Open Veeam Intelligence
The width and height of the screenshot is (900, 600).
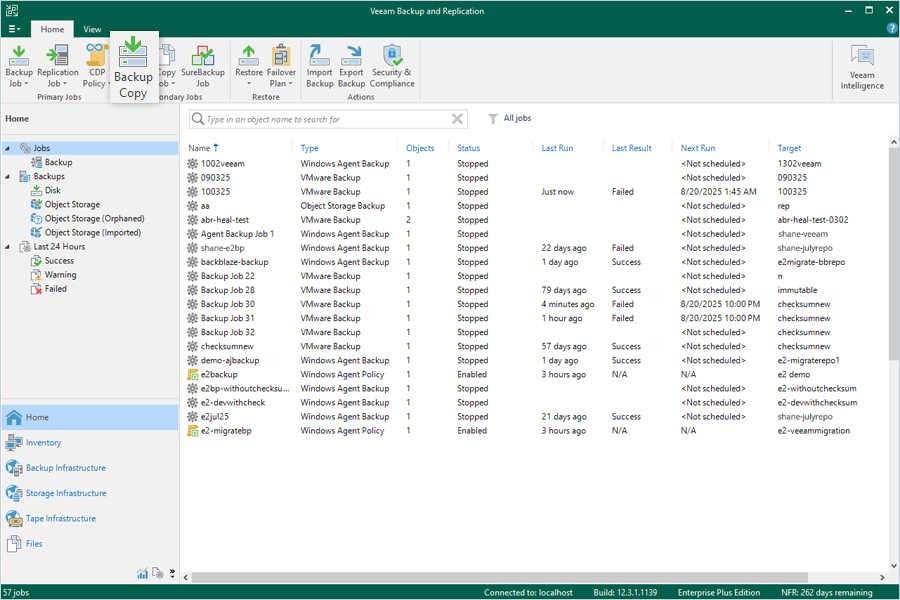coord(862,68)
